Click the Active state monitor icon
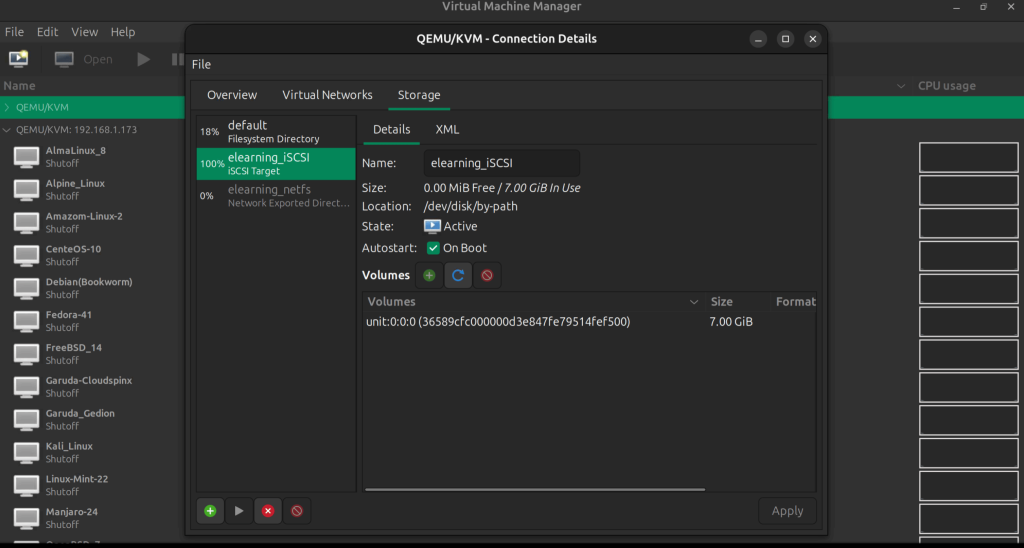 click(432, 227)
